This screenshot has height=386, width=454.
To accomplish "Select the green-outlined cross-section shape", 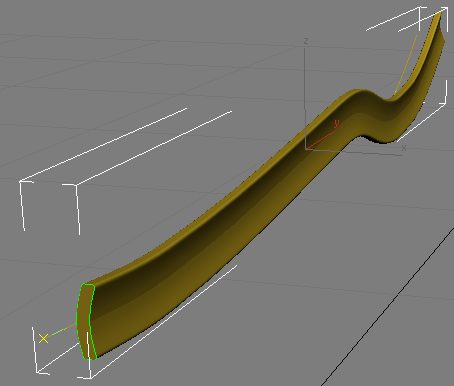I will click(x=86, y=322).
